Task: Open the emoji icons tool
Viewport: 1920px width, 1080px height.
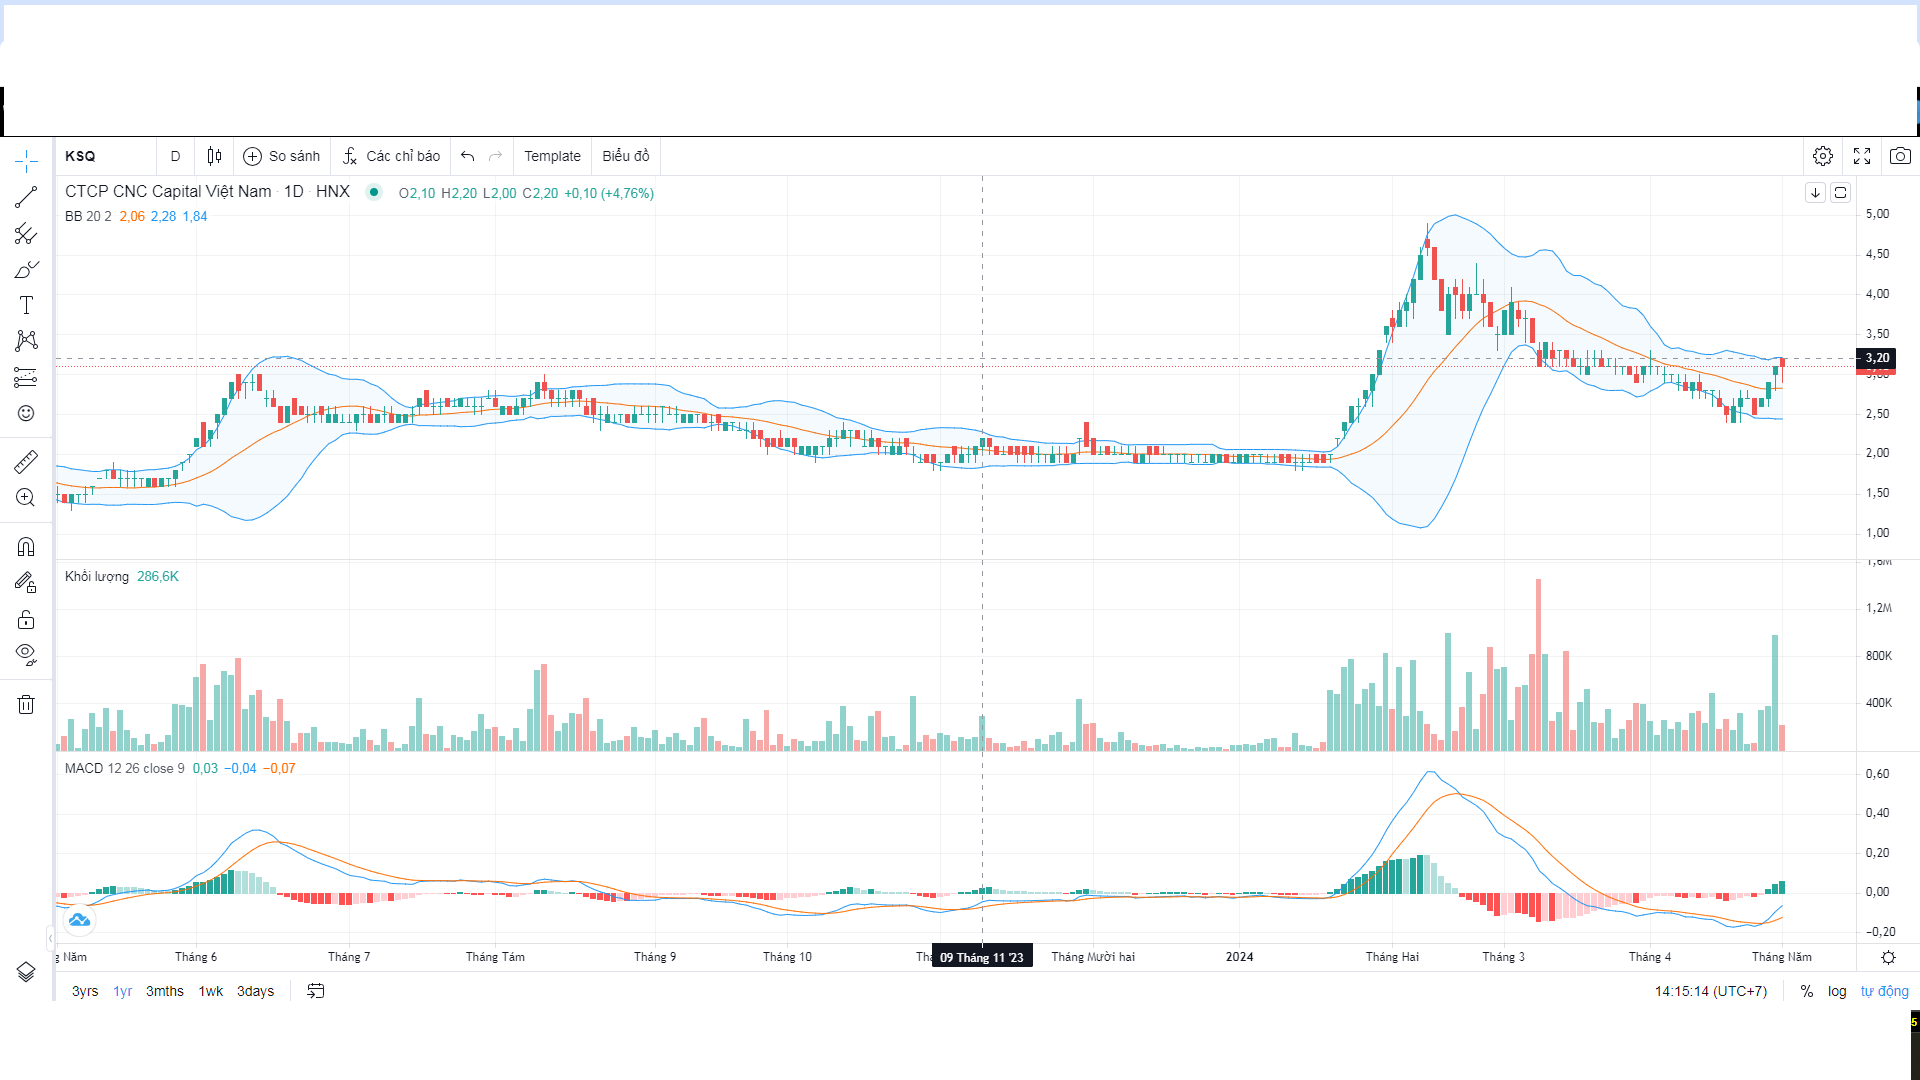Action: click(x=26, y=413)
